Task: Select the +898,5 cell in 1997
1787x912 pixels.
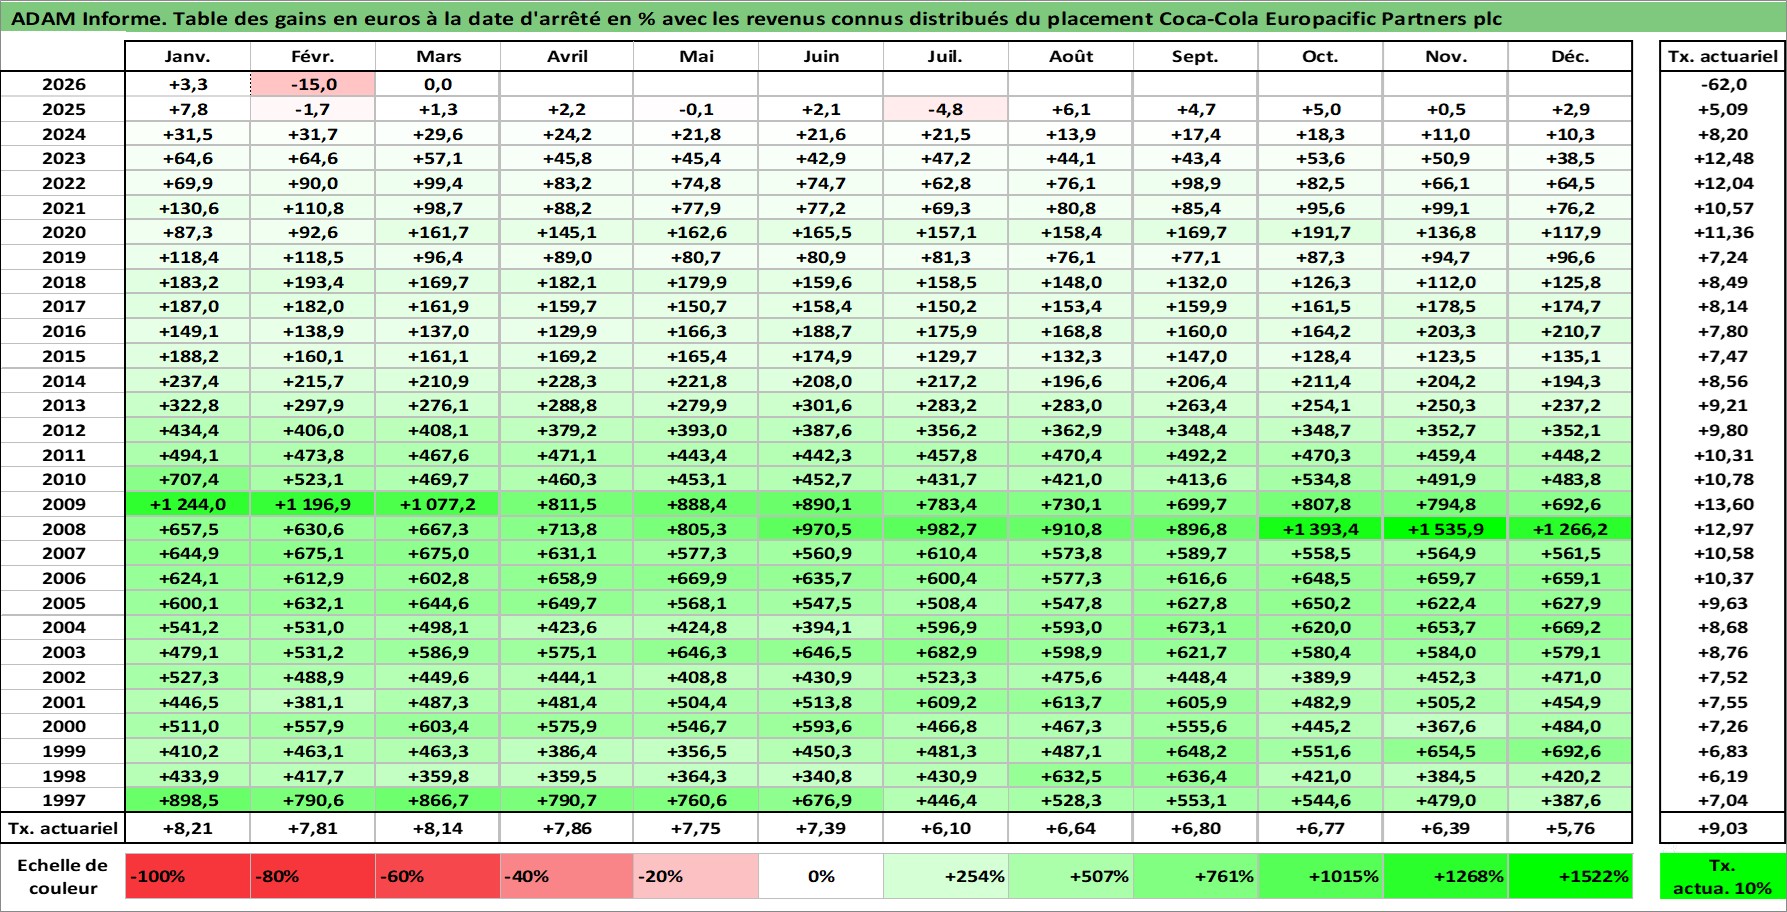Action: point(188,800)
